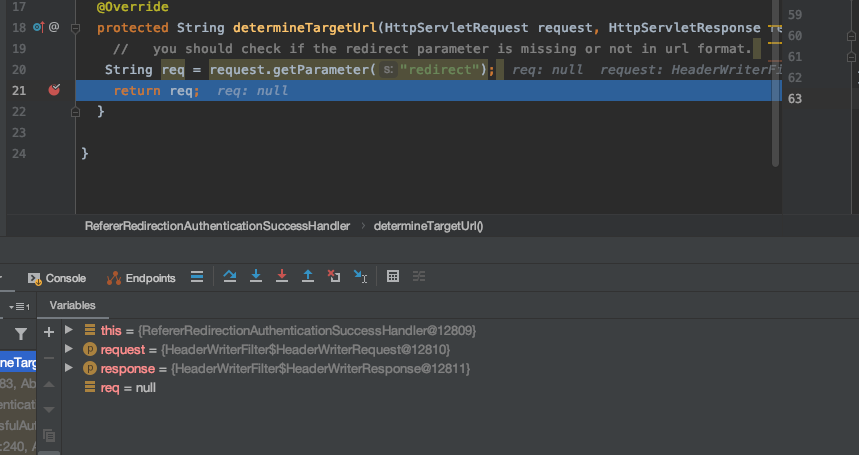Select the 'req = null' variable row
This screenshot has width=859, height=455.
pos(128,387)
